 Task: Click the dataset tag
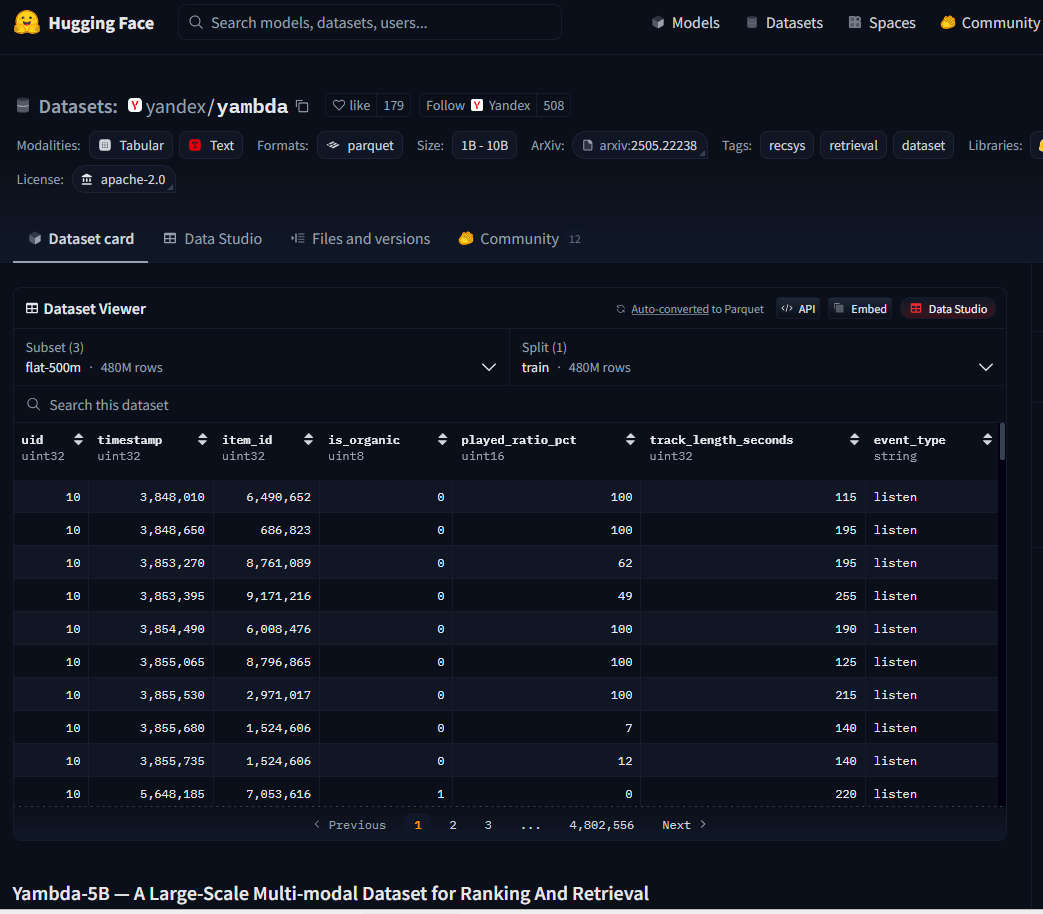[x=923, y=146]
